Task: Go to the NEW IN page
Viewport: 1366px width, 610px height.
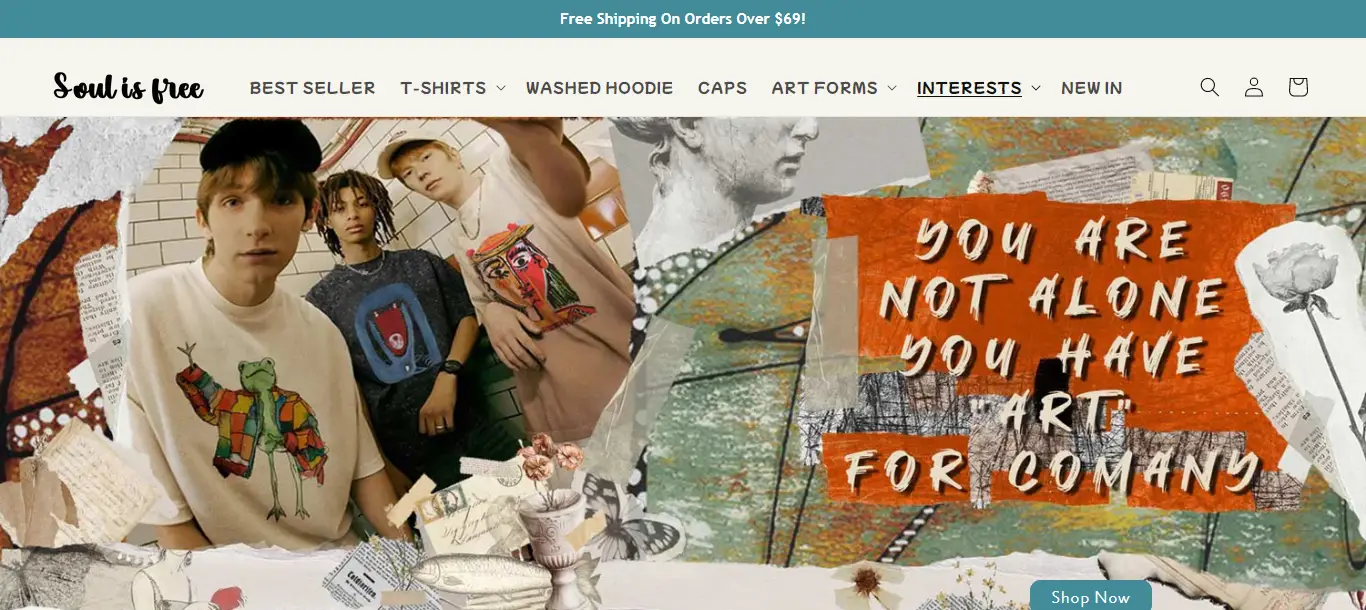Action: 1091,88
